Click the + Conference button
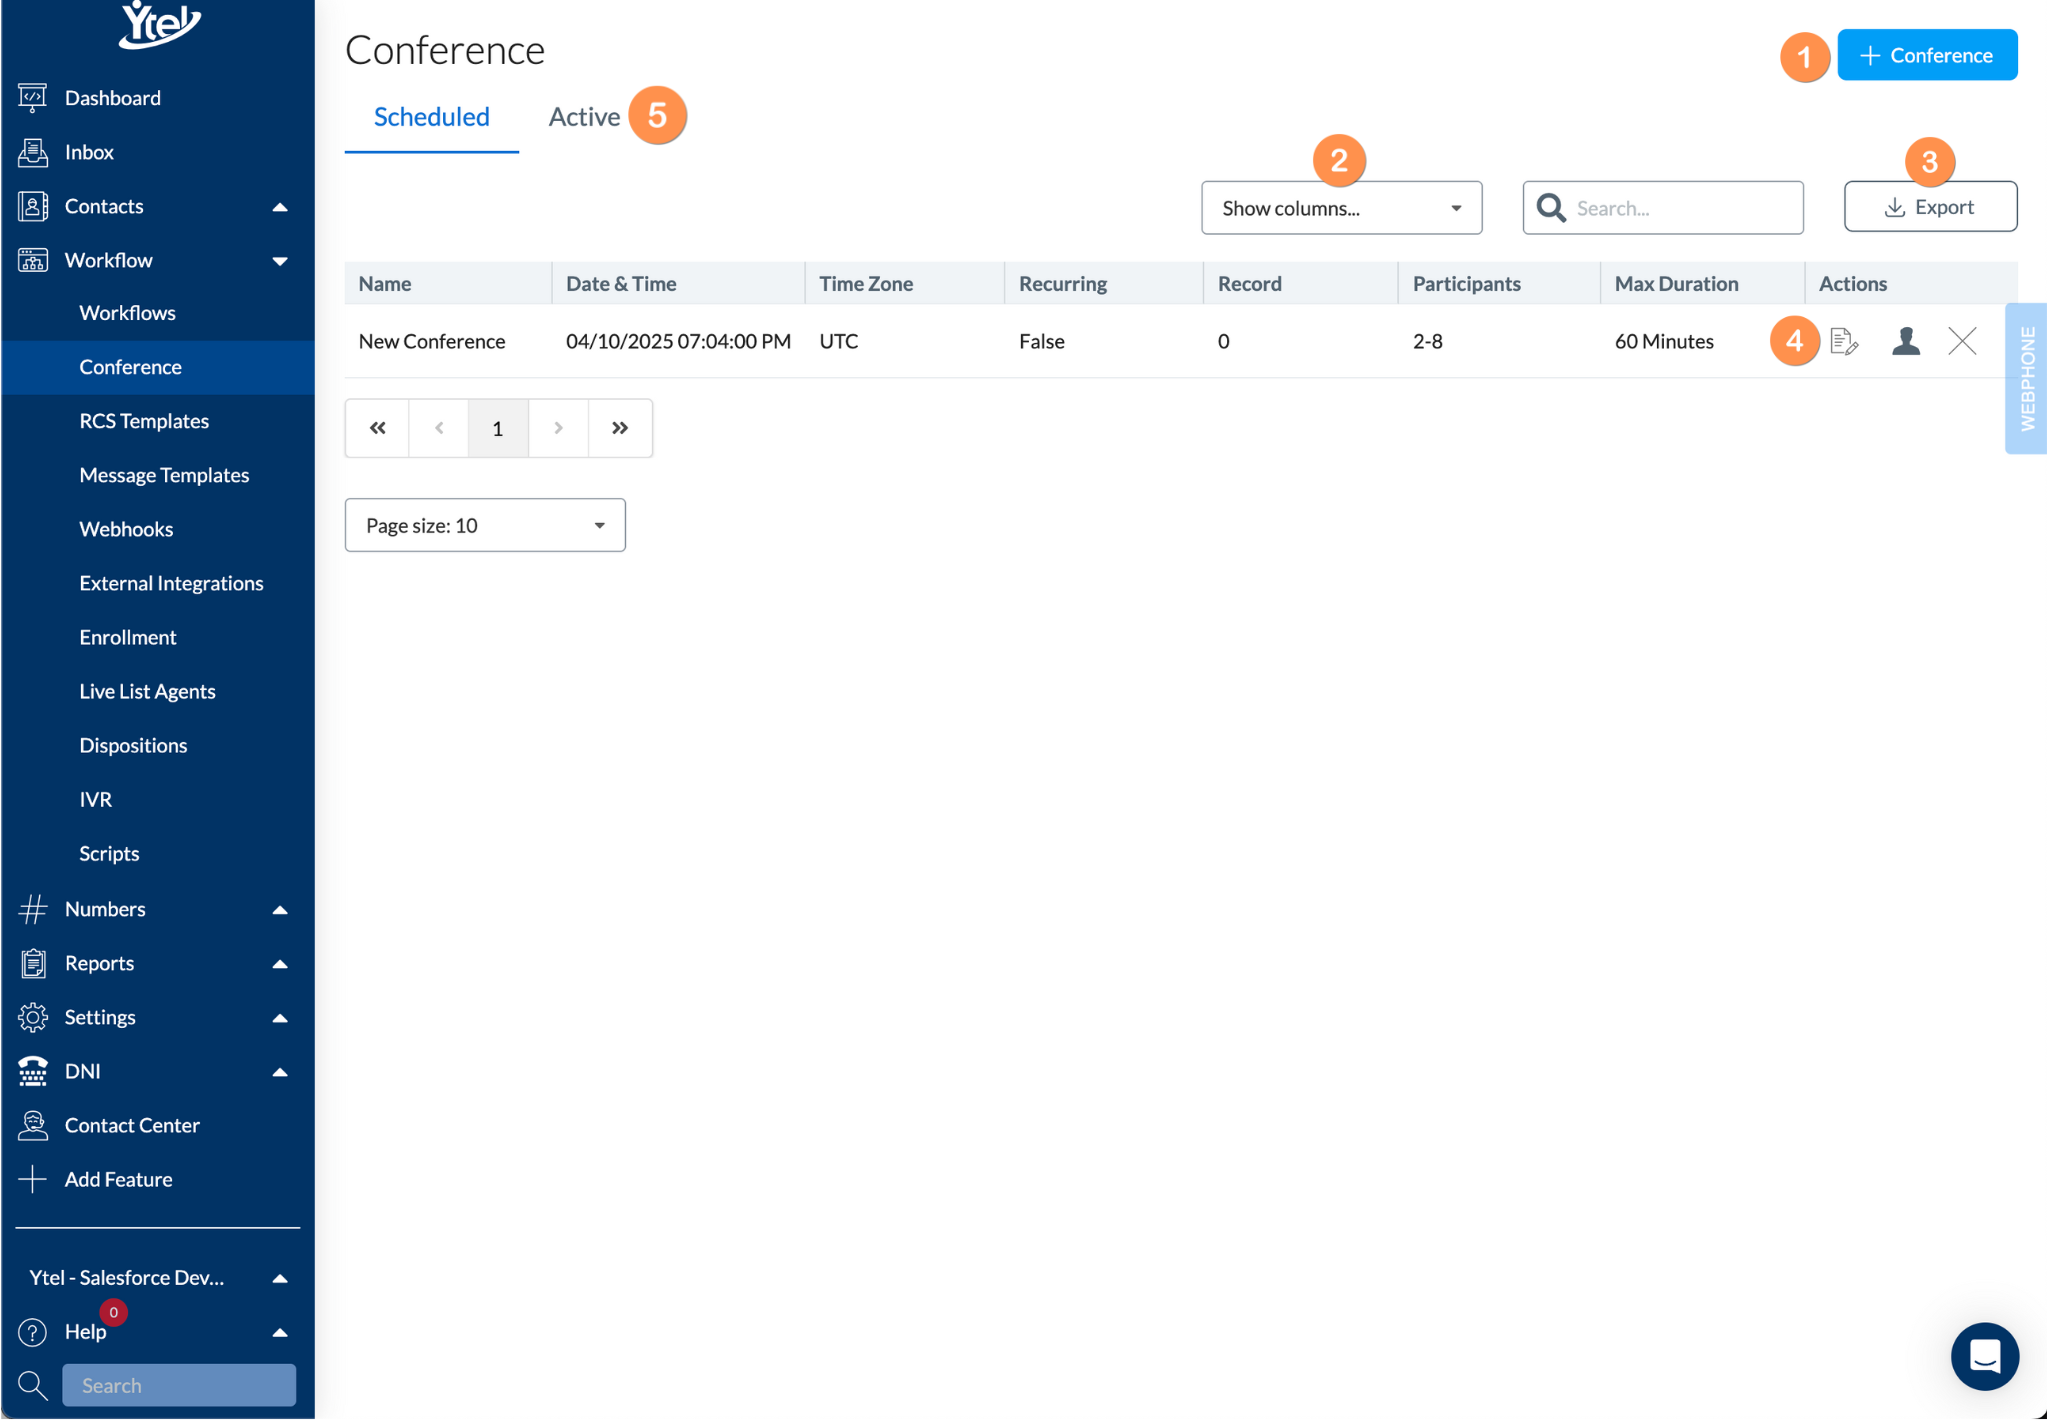Image resolution: width=2047 pixels, height=1420 pixels. coord(1926,55)
